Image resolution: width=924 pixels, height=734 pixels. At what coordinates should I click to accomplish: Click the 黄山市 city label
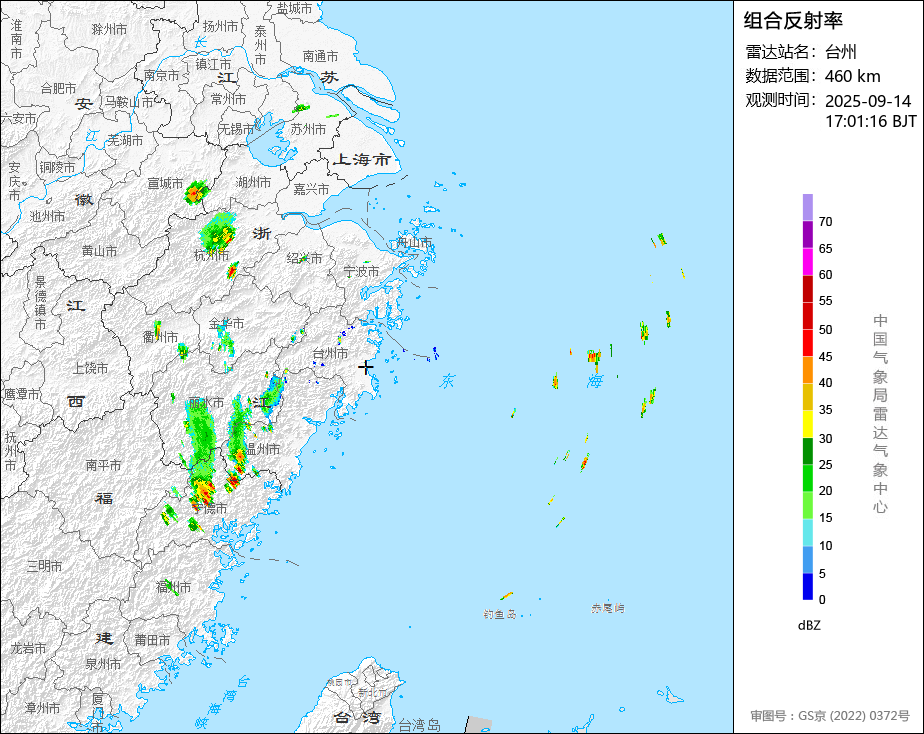99,251
